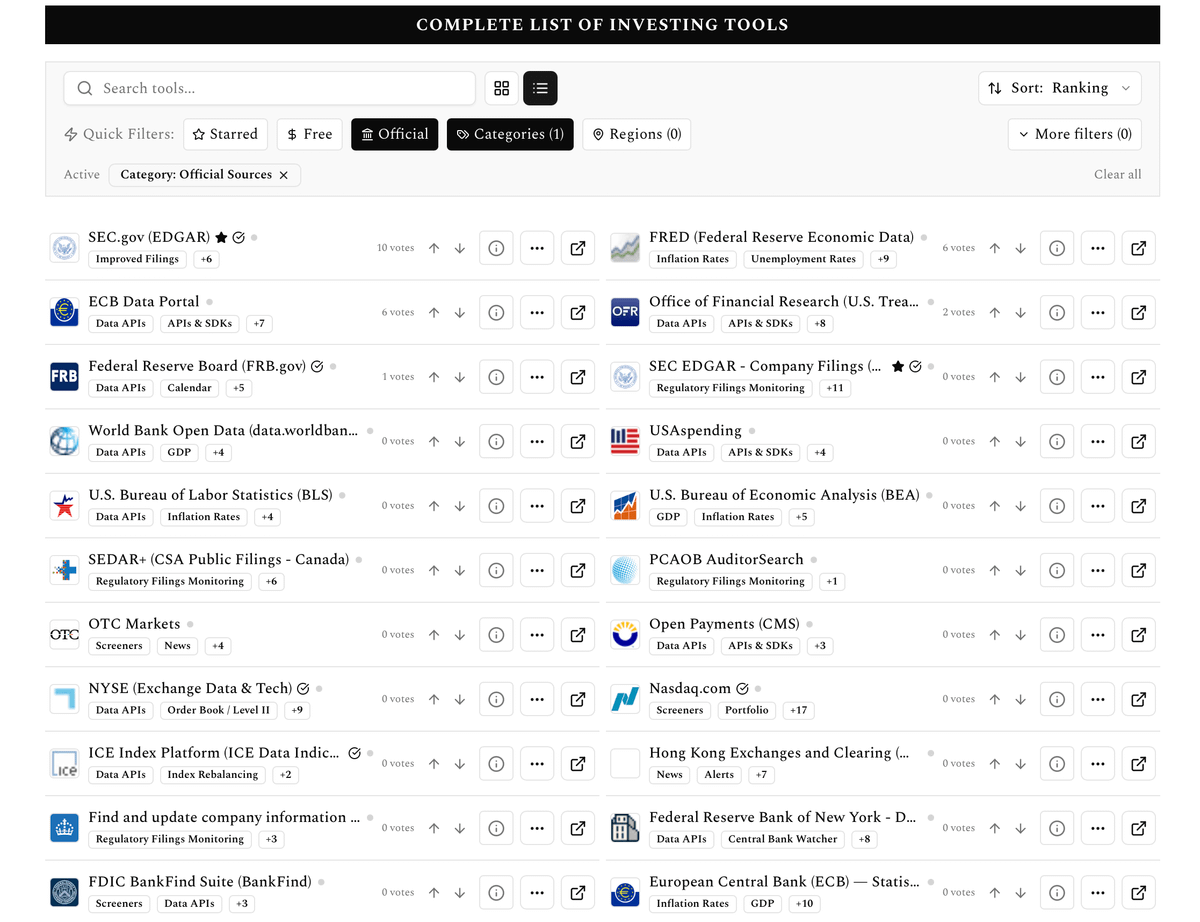
Task: Select Unemployment Rates tag on FRED row
Action: tap(804, 259)
